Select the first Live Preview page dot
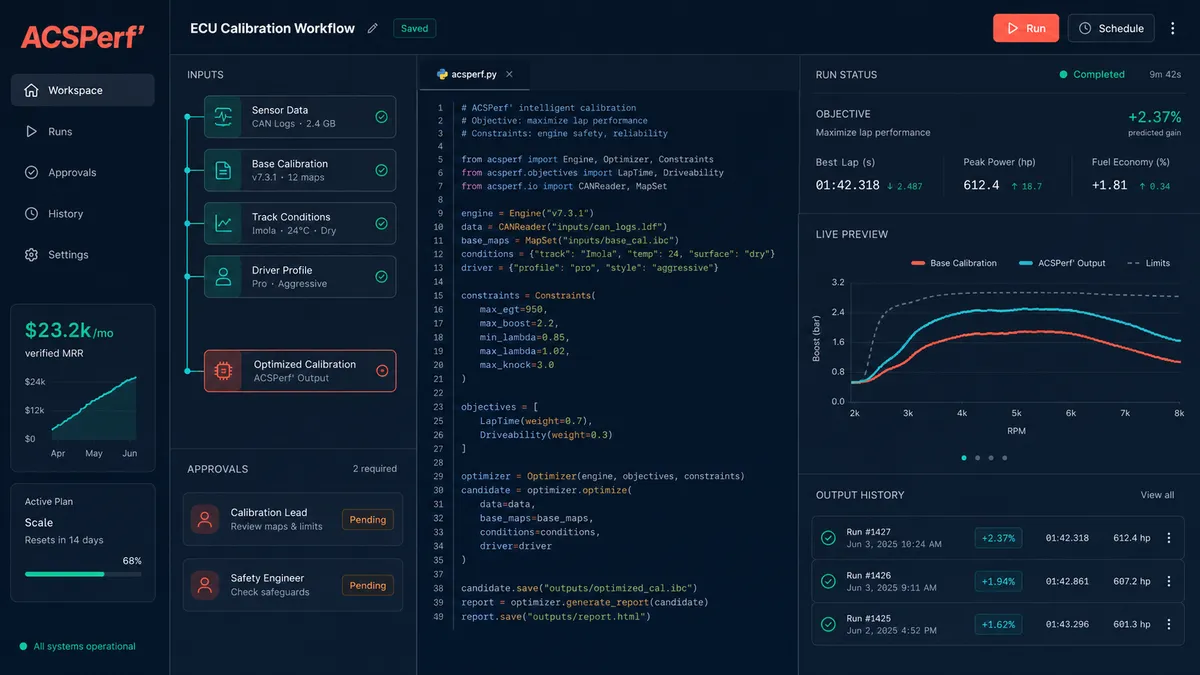This screenshot has width=1200, height=675. tap(964, 458)
